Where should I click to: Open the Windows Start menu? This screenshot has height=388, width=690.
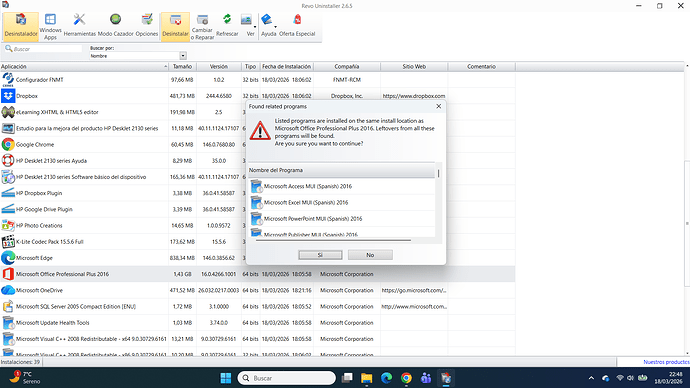pos(226,378)
